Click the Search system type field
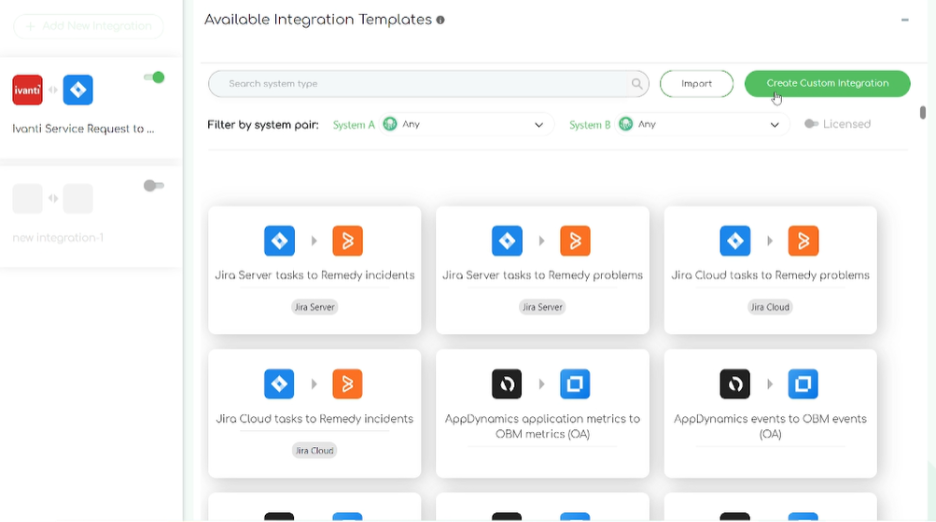 pyautogui.click(x=428, y=84)
